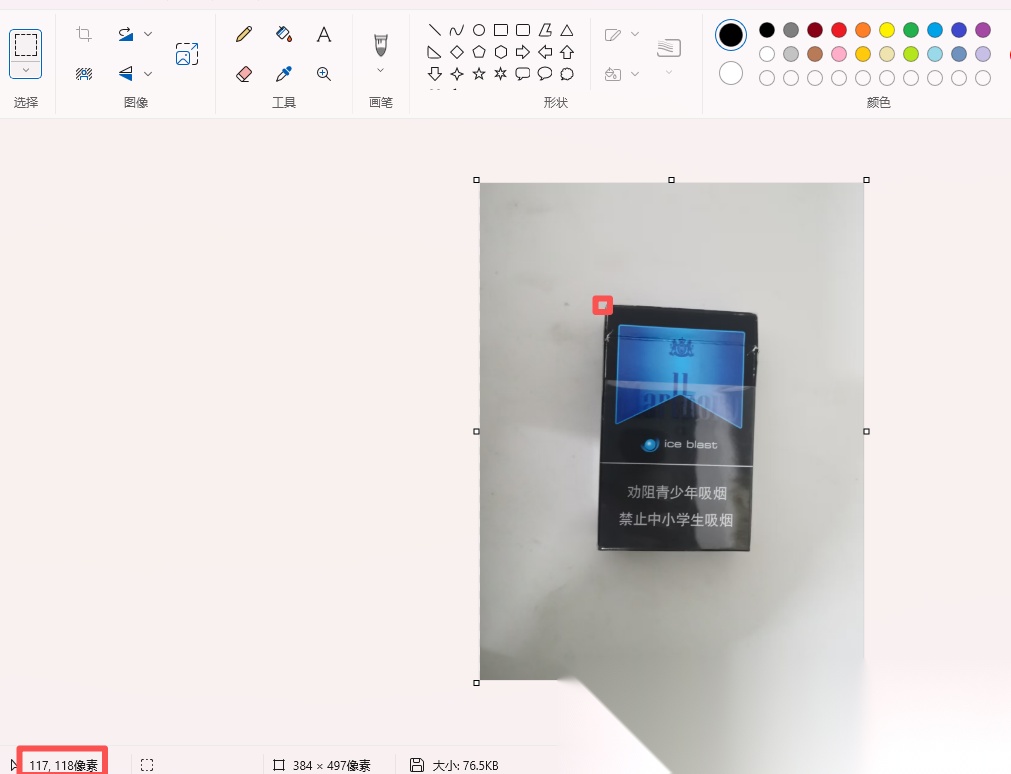This screenshot has width=1011, height=774.
Task: Open the image creator icon
Action: point(187,54)
